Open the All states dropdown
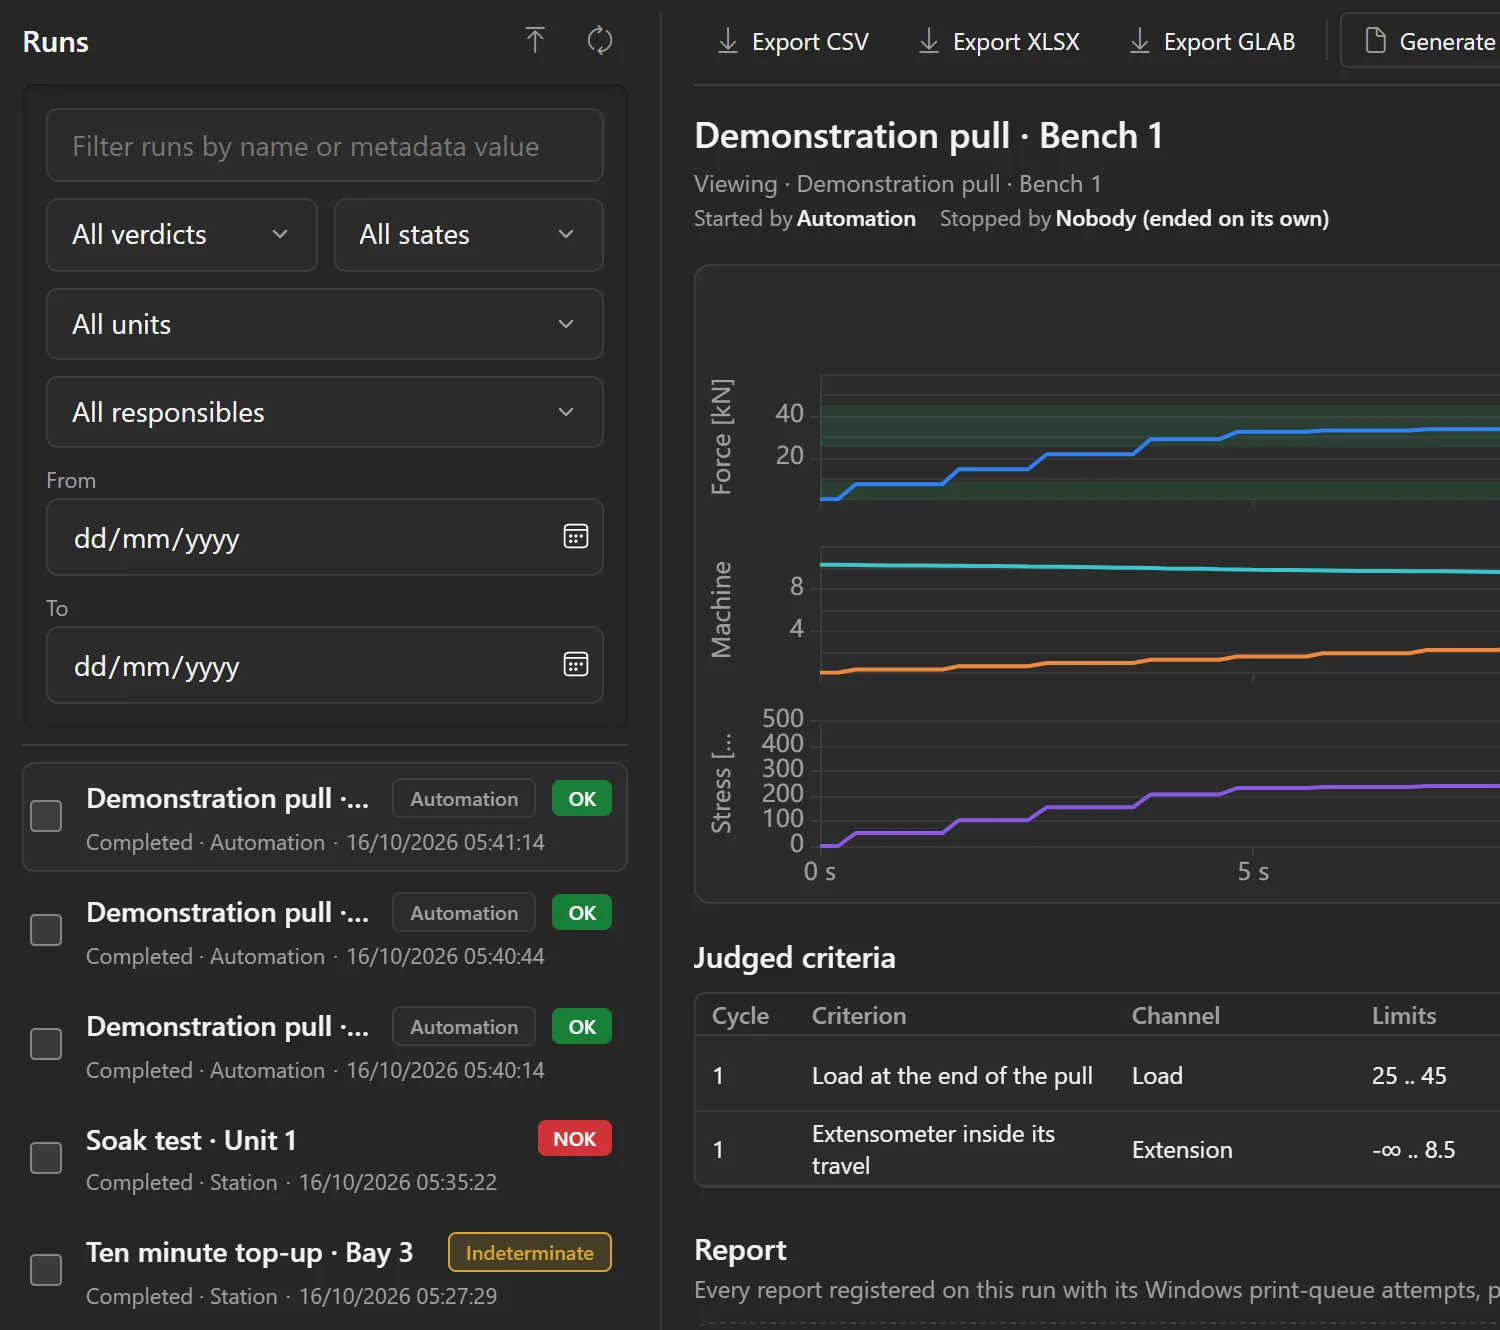Image resolution: width=1500 pixels, height=1330 pixels. click(x=469, y=235)
